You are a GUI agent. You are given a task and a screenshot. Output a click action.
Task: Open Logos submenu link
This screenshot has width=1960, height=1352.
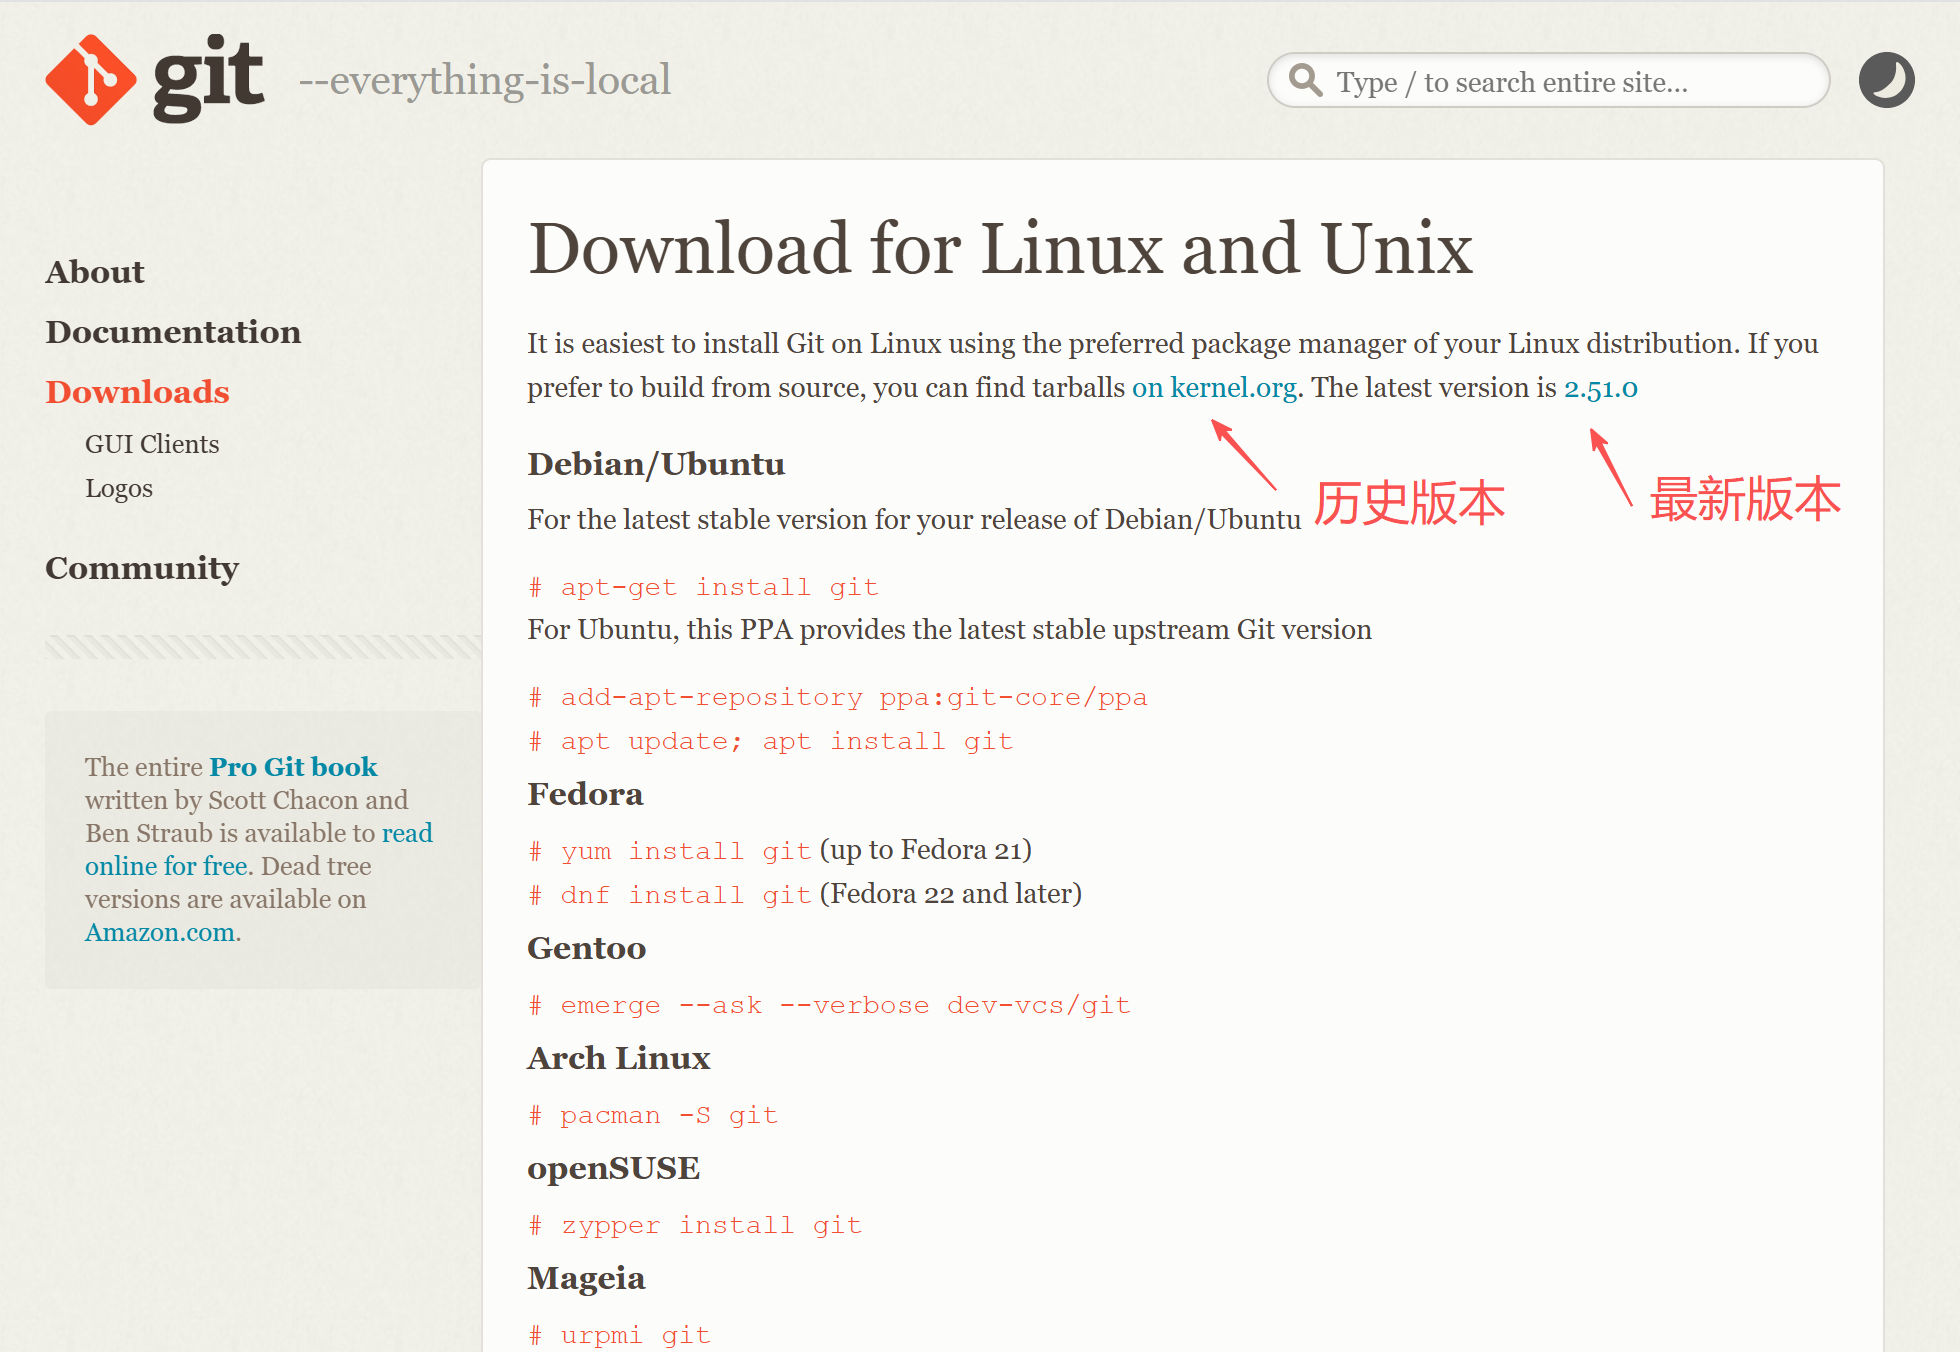[x=119, y=488]
